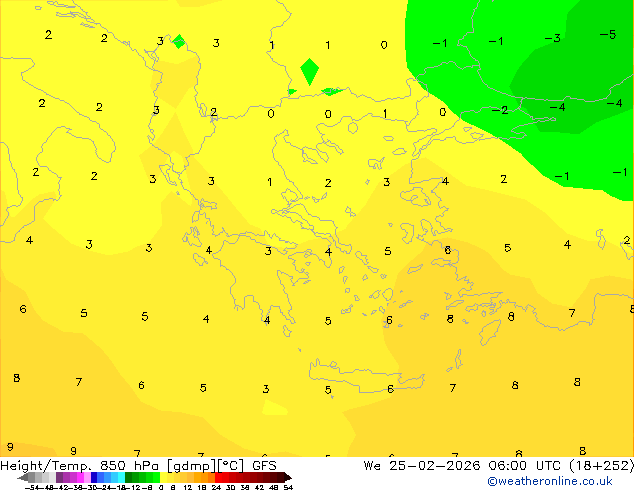This screenshot has width=634, height=490.
Task: Click the "12" label on the color scale
Action: pyautogui.click(x=188, y=488)
